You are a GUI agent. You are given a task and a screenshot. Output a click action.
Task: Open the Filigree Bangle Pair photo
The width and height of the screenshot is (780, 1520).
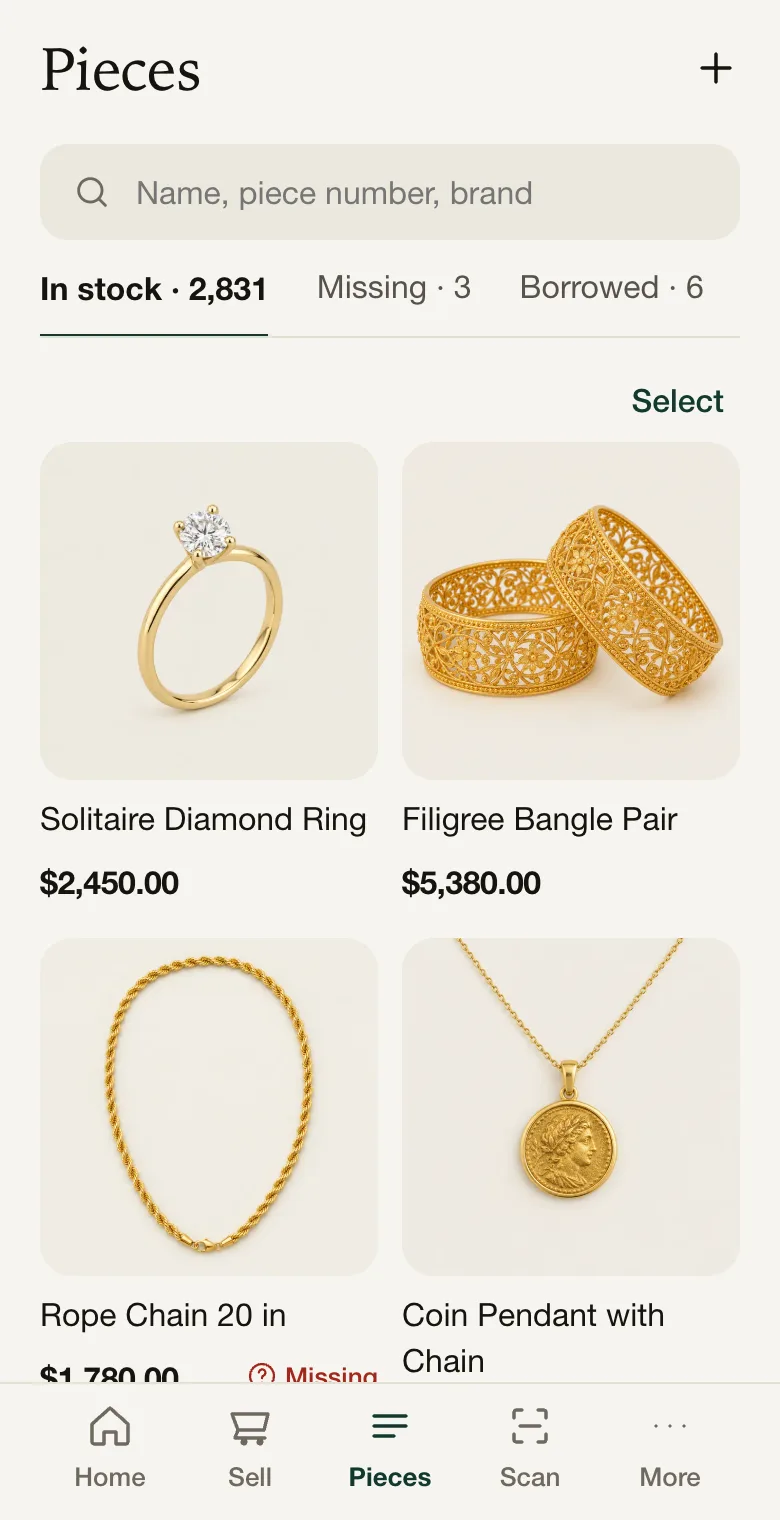pos(571,611)
